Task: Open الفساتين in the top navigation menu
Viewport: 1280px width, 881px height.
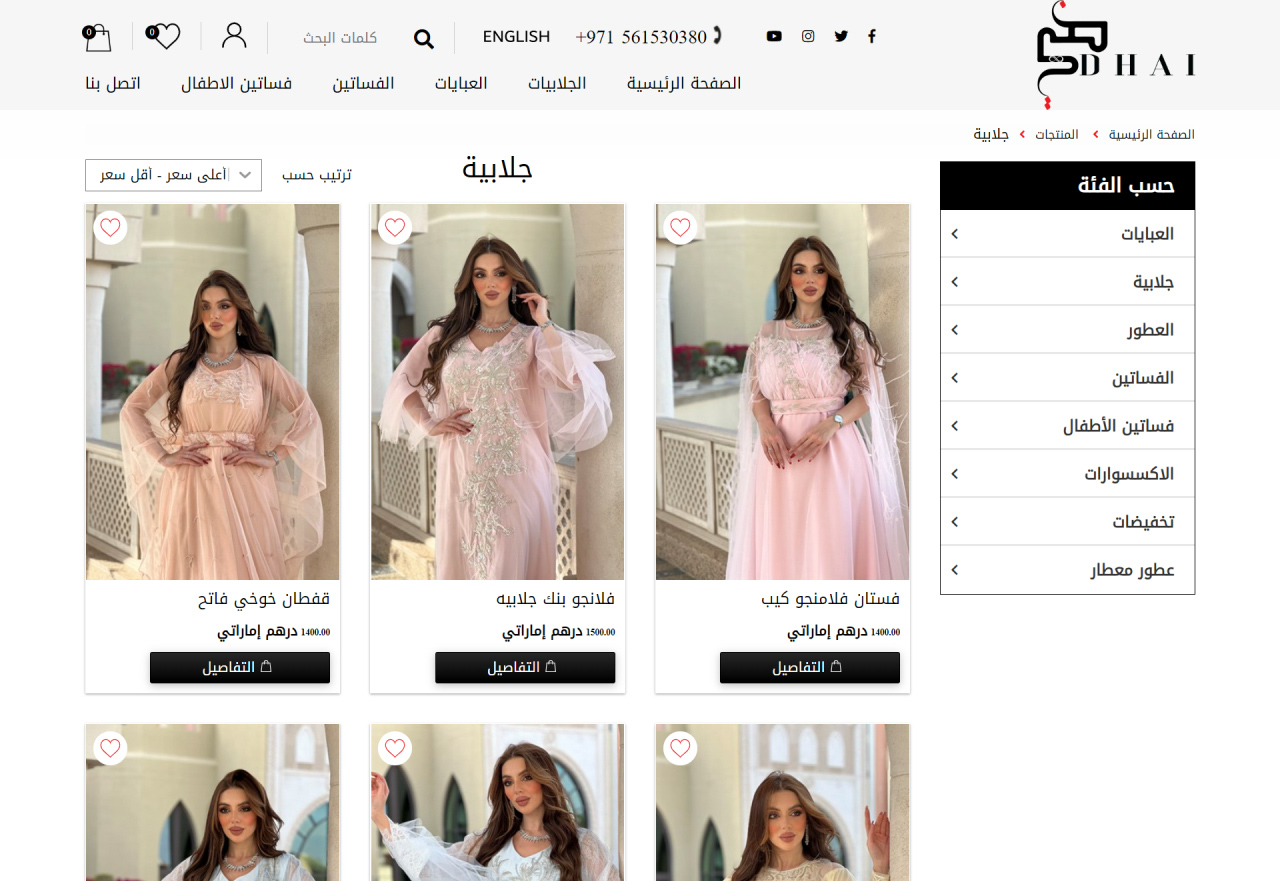Action: tap(363, 83)
